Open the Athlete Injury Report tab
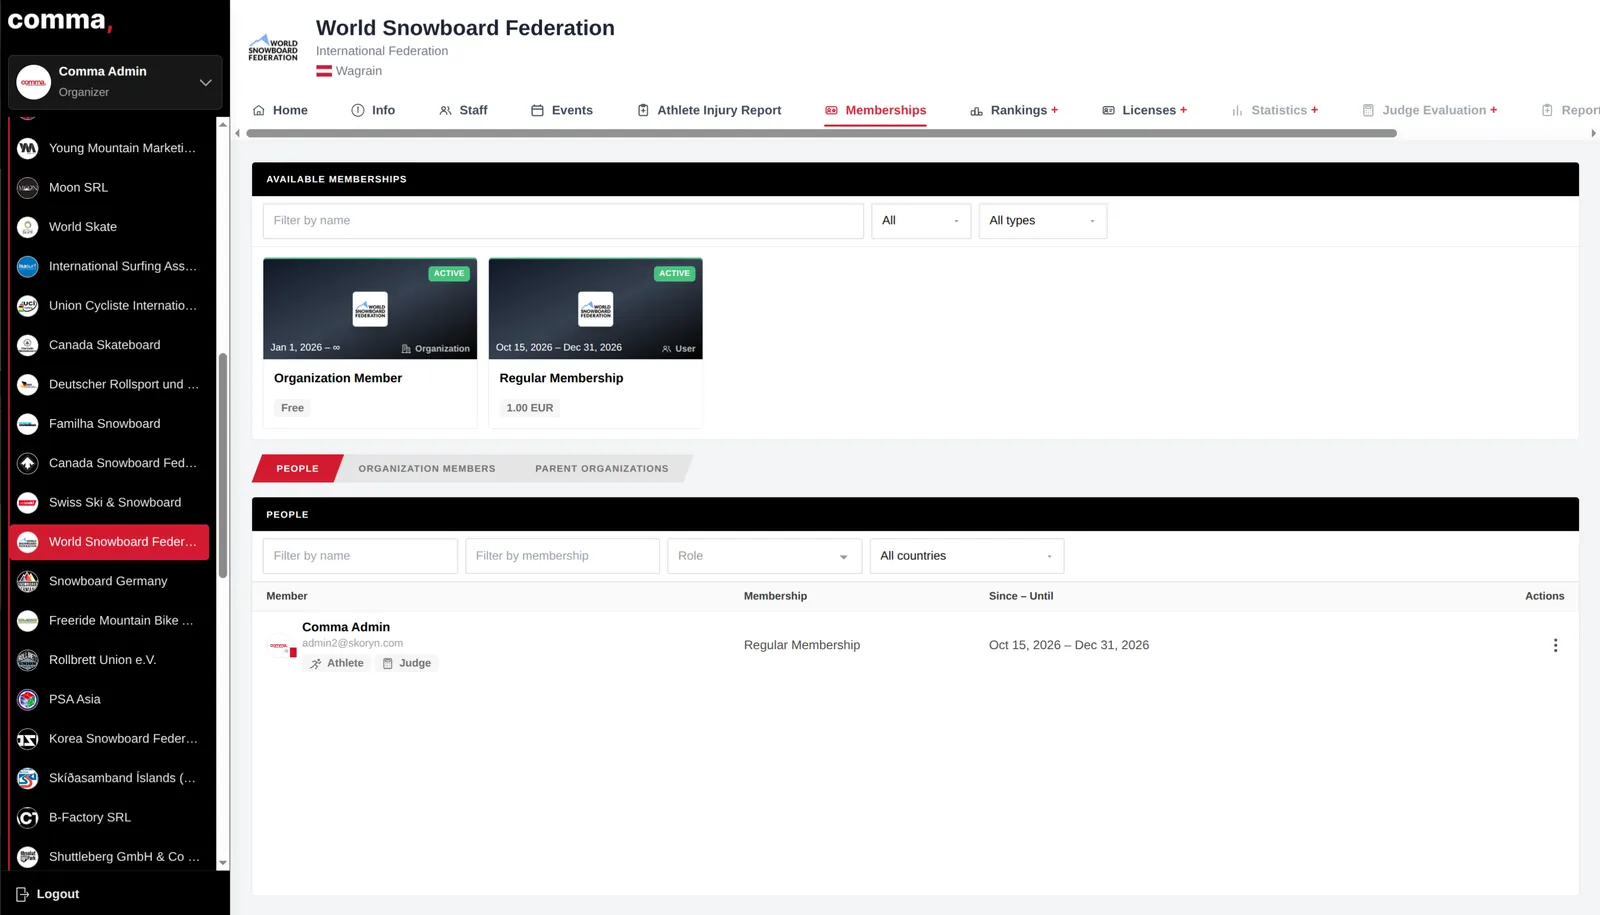This screenshot has width=1600, height=915. coord(709,110)
